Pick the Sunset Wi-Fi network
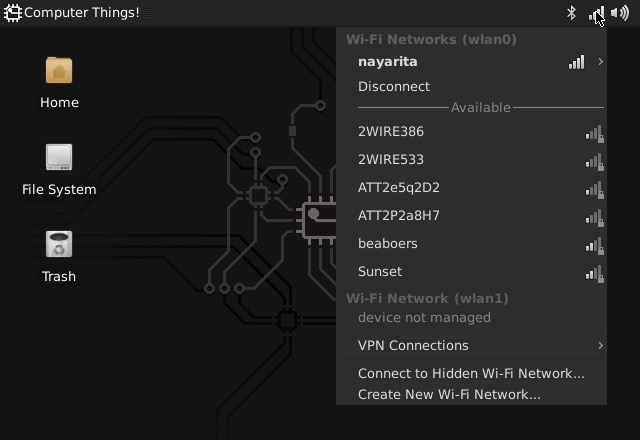The height and width of the screenshot is (440, 640). pyautogui.click(x=380, y=272)
